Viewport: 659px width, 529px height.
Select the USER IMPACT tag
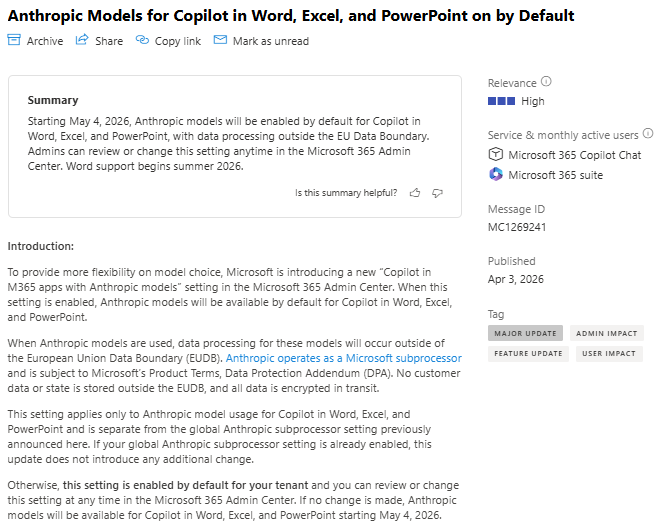[609, 353]
